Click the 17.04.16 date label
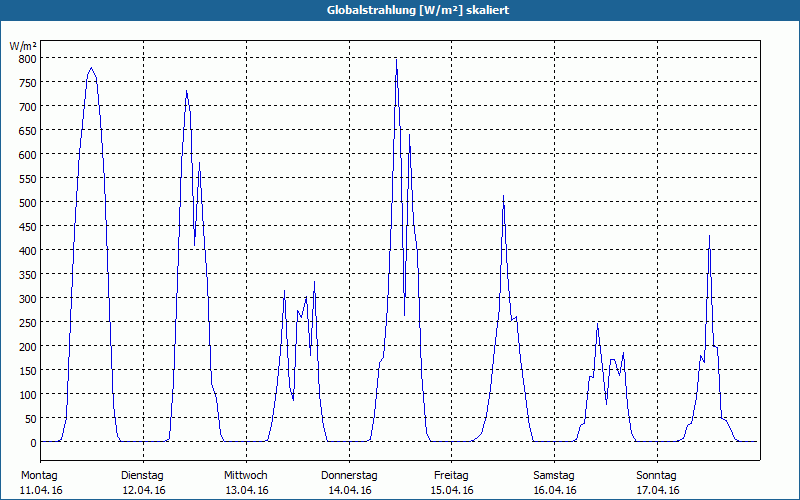This screenshot has height=500, width=800. 658,490
